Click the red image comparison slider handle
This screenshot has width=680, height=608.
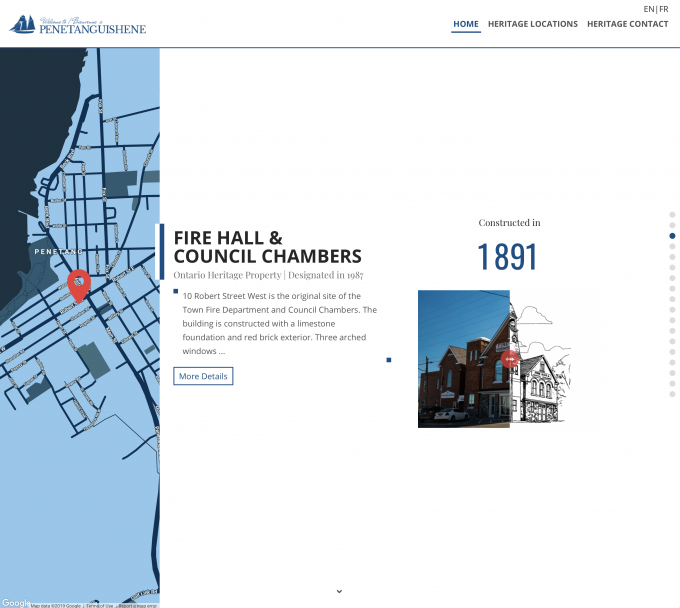pos(510,359)
